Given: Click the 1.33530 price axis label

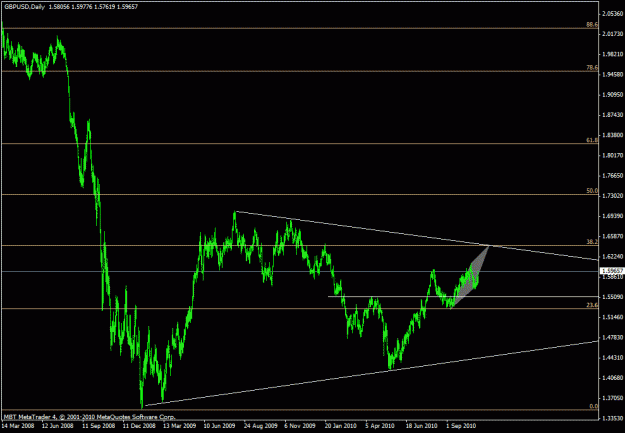Looking at the screenshot, I should [613, 418].
